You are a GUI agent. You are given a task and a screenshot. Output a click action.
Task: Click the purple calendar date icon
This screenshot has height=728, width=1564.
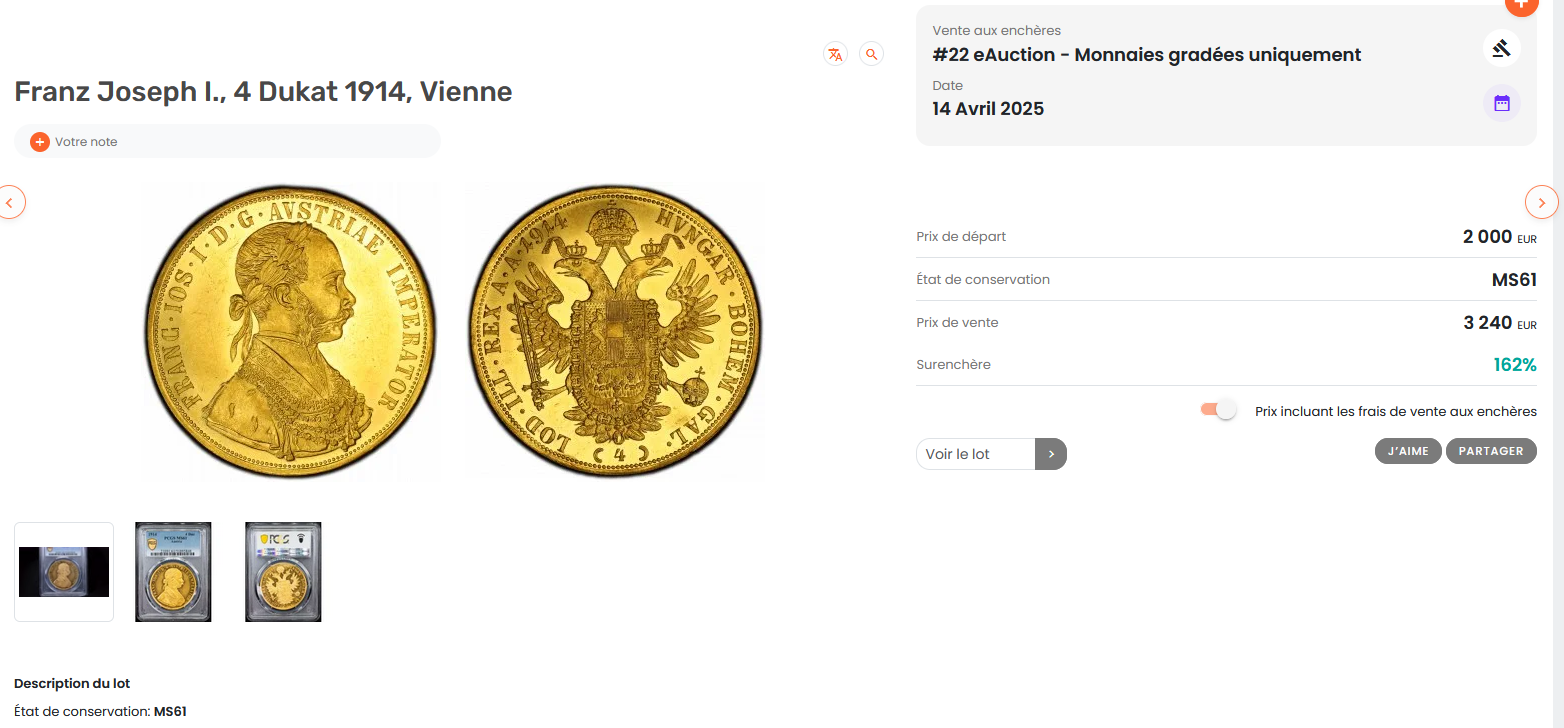point(1501,103)
